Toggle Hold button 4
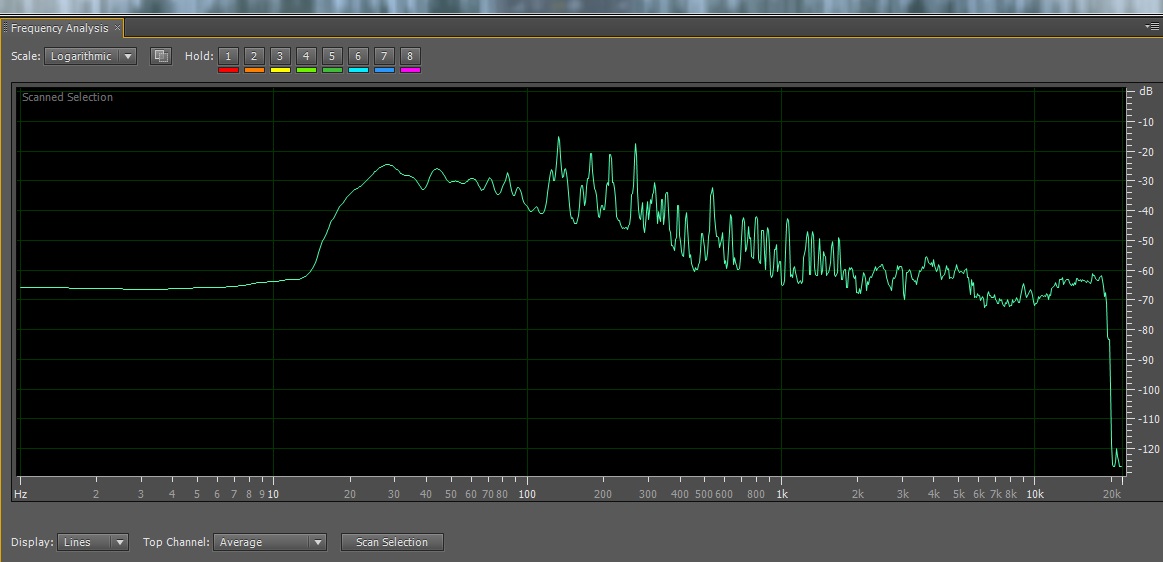 click(306, 56)
